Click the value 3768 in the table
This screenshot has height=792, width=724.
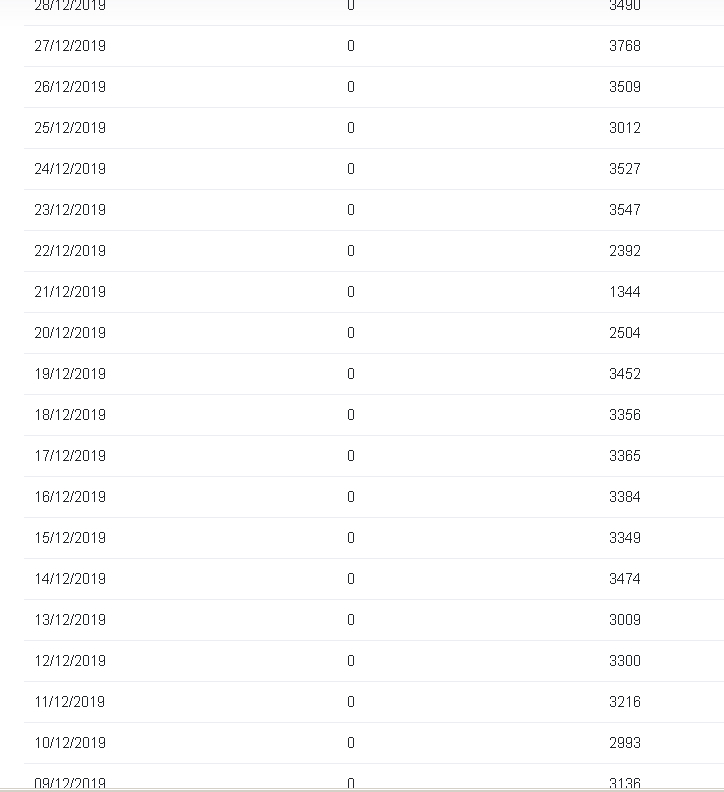pyautogui.click(x=624, y=46)
